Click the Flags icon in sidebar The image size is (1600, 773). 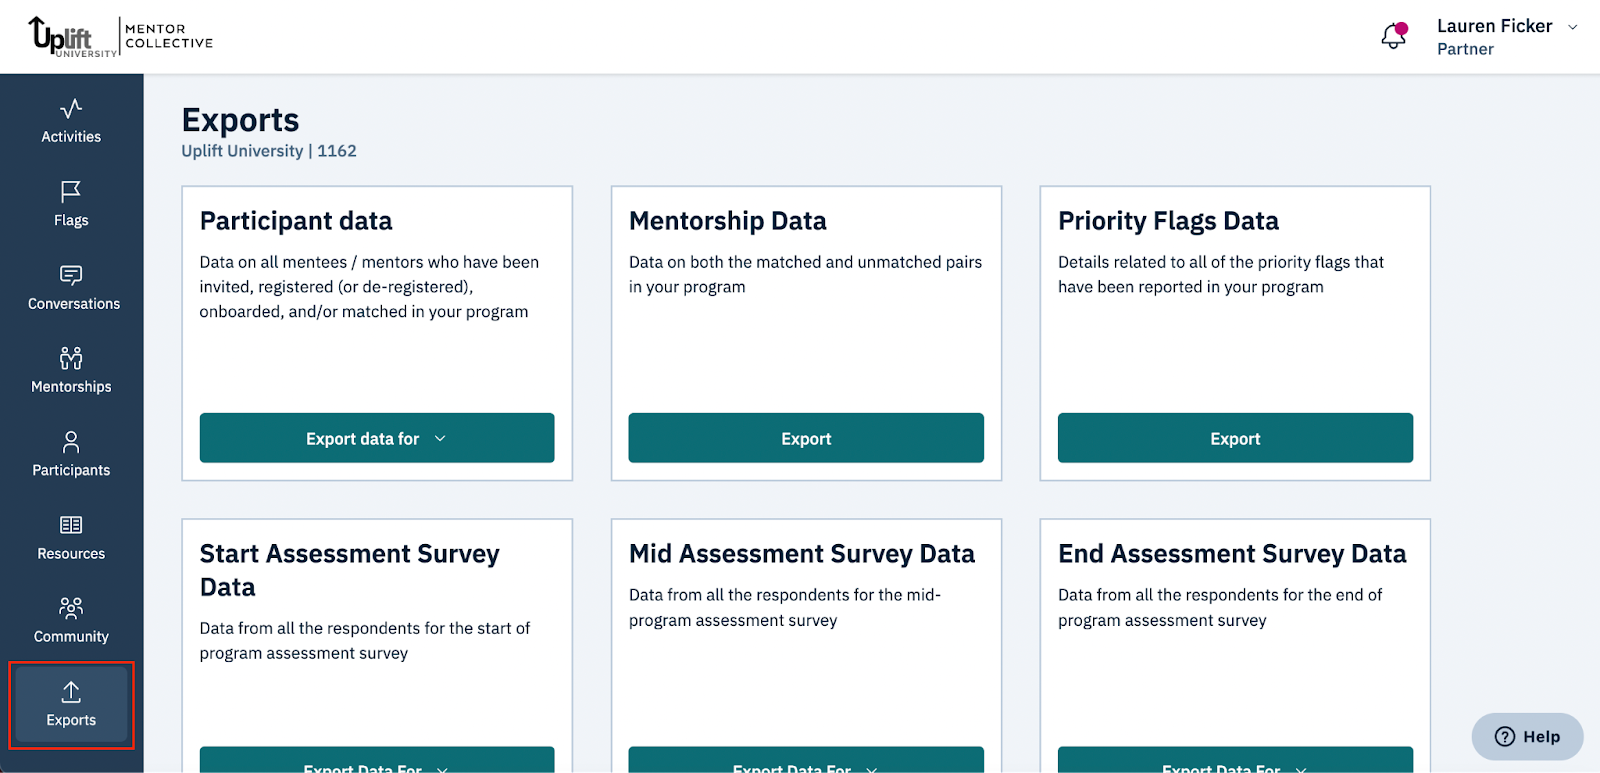coord(71,191)
